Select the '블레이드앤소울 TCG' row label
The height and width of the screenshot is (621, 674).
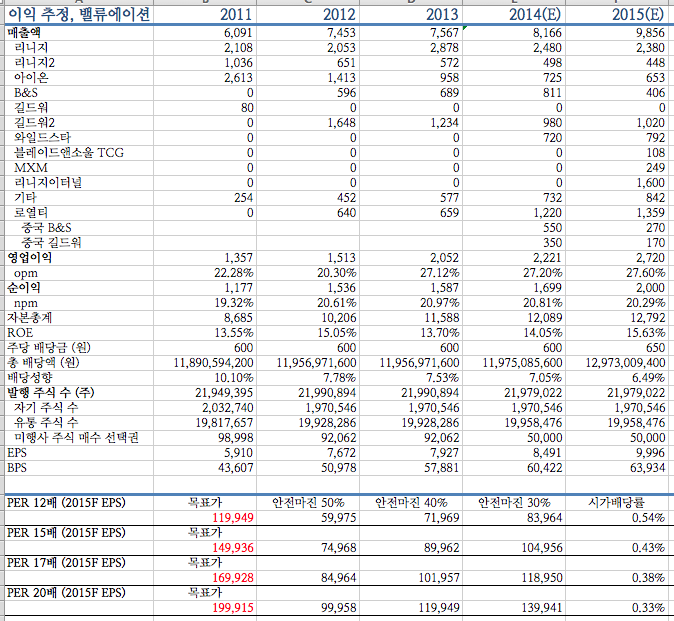coord(69,153)
